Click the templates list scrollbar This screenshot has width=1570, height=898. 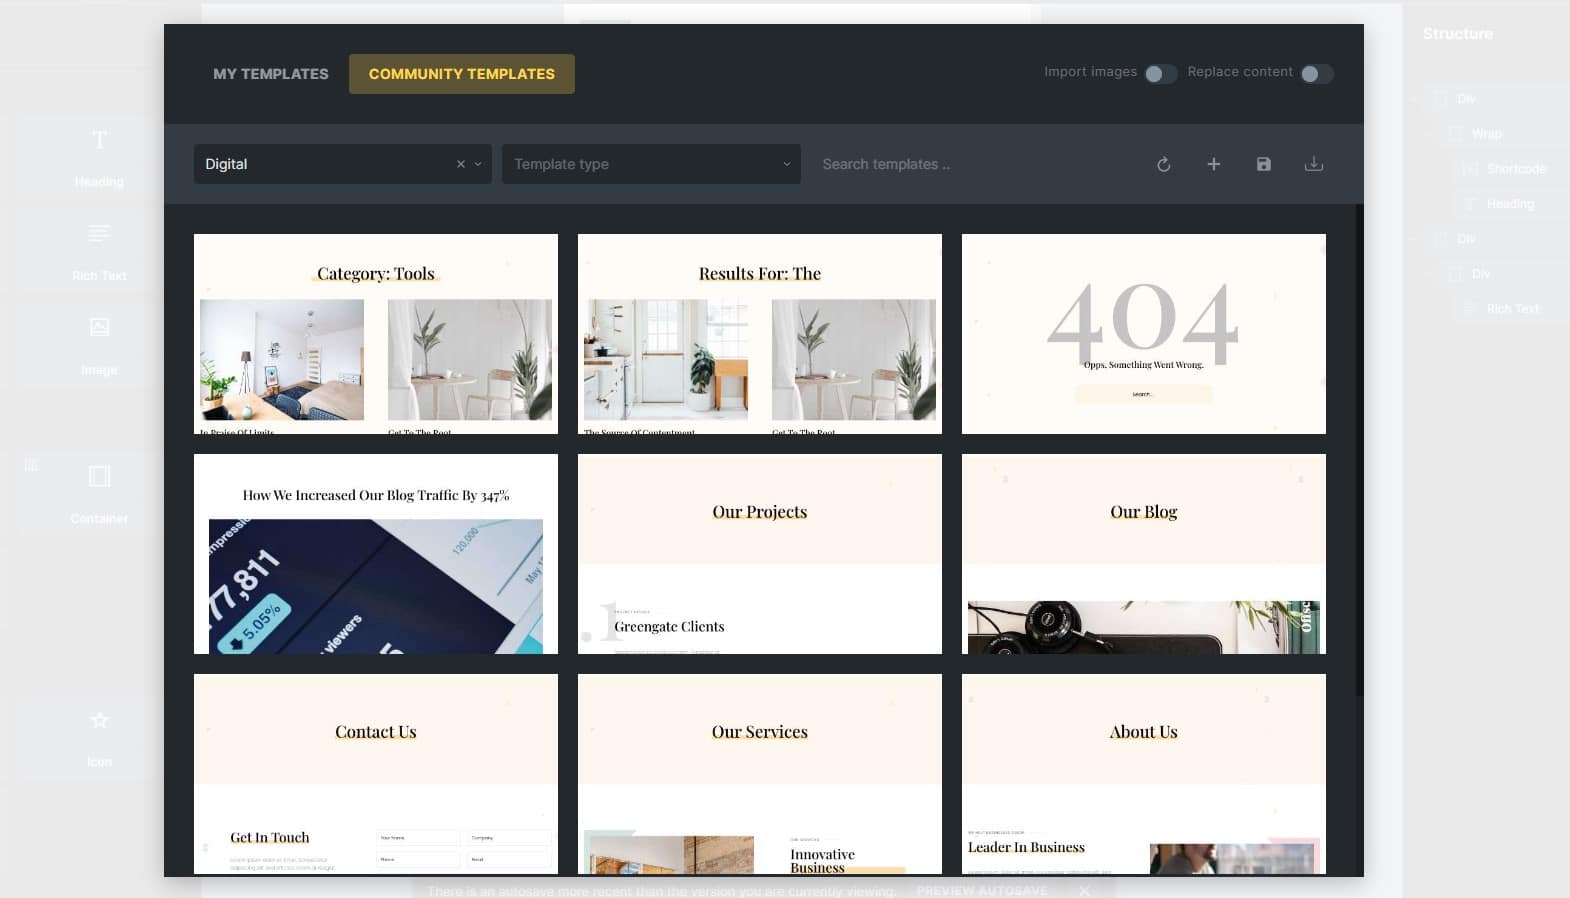coord(1359,450)
